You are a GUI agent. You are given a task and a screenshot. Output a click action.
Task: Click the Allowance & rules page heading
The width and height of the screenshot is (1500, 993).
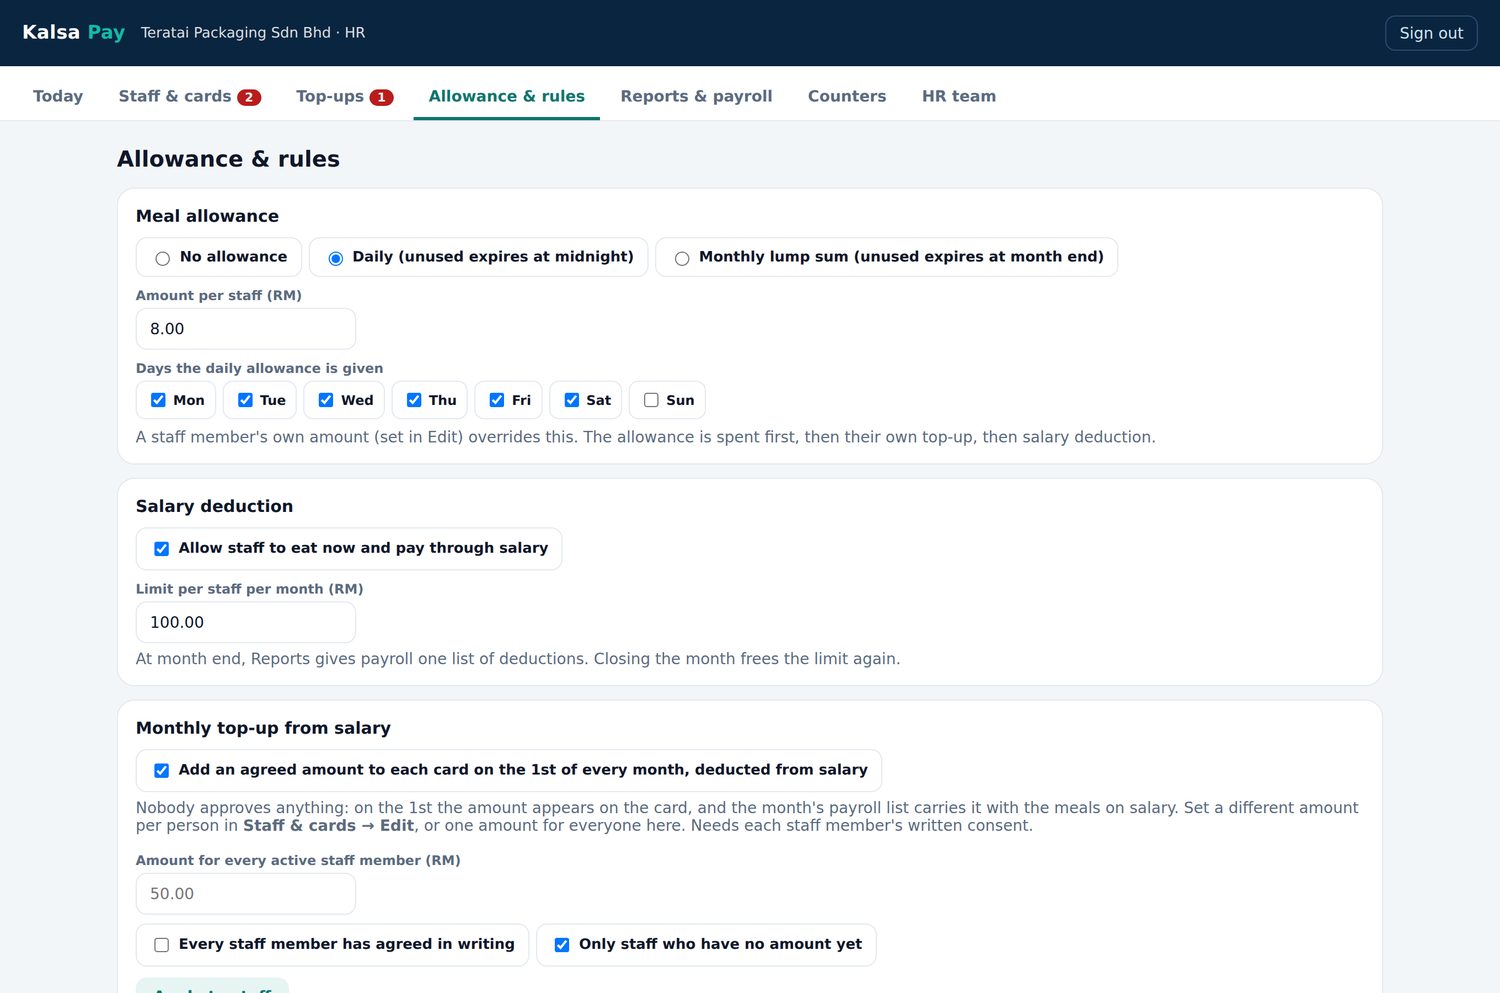[228, 159]
